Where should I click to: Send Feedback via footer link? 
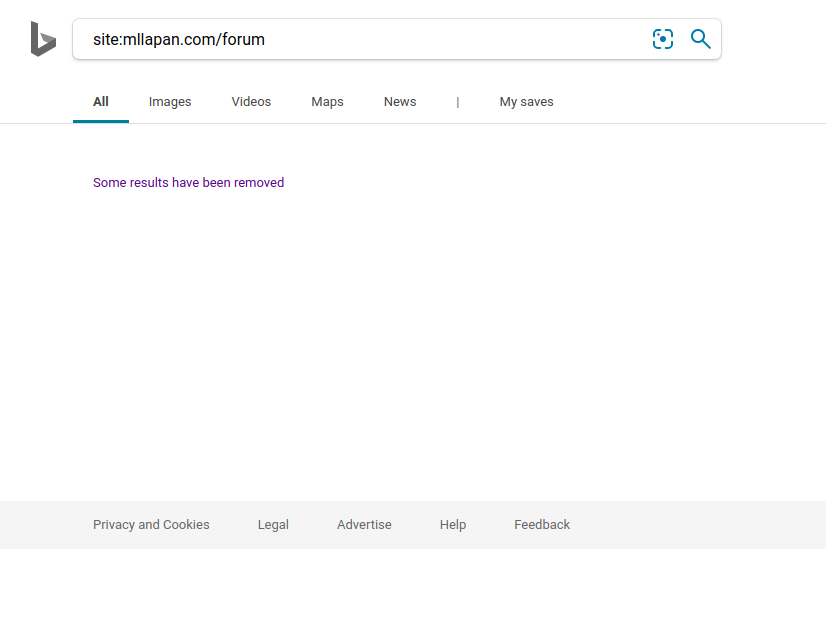click(542, 525)
